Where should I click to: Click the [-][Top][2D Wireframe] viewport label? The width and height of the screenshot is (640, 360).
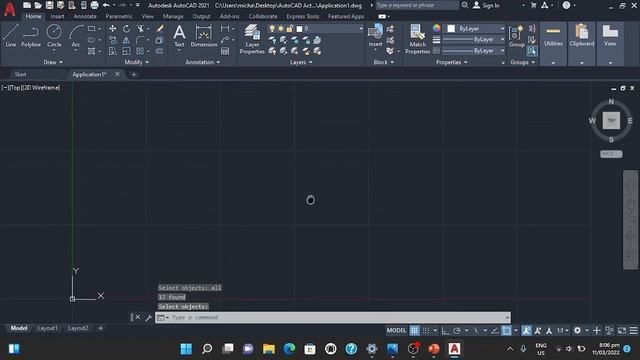coord(31,88)
